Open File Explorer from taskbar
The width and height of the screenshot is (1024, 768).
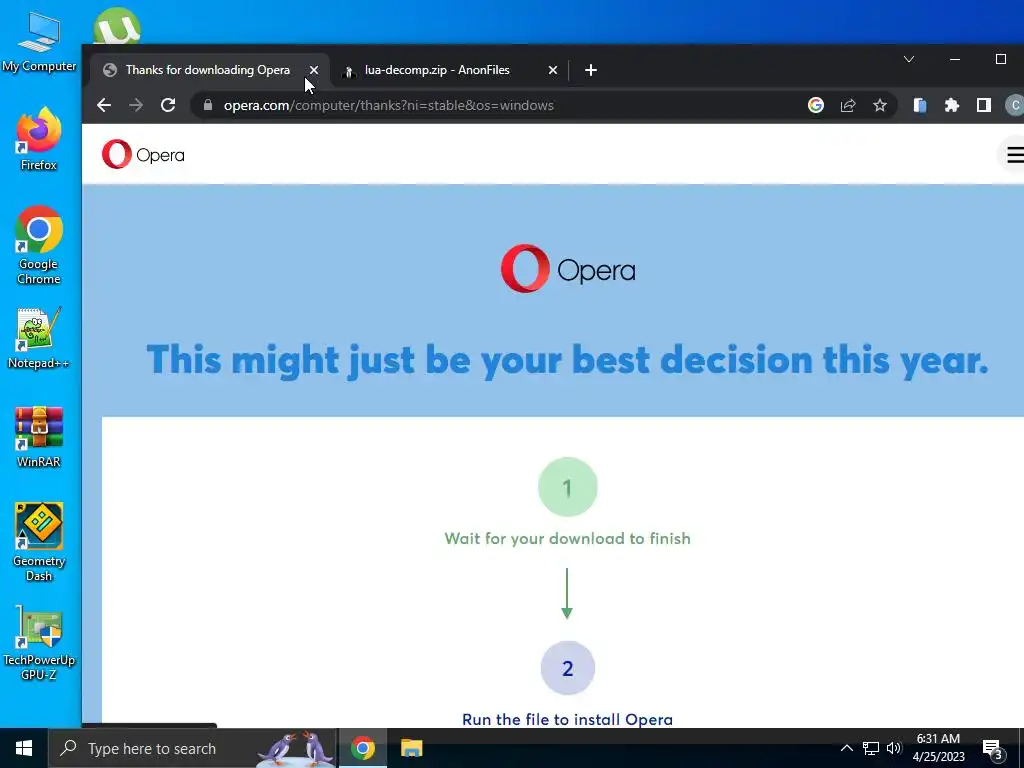(411, 748)
